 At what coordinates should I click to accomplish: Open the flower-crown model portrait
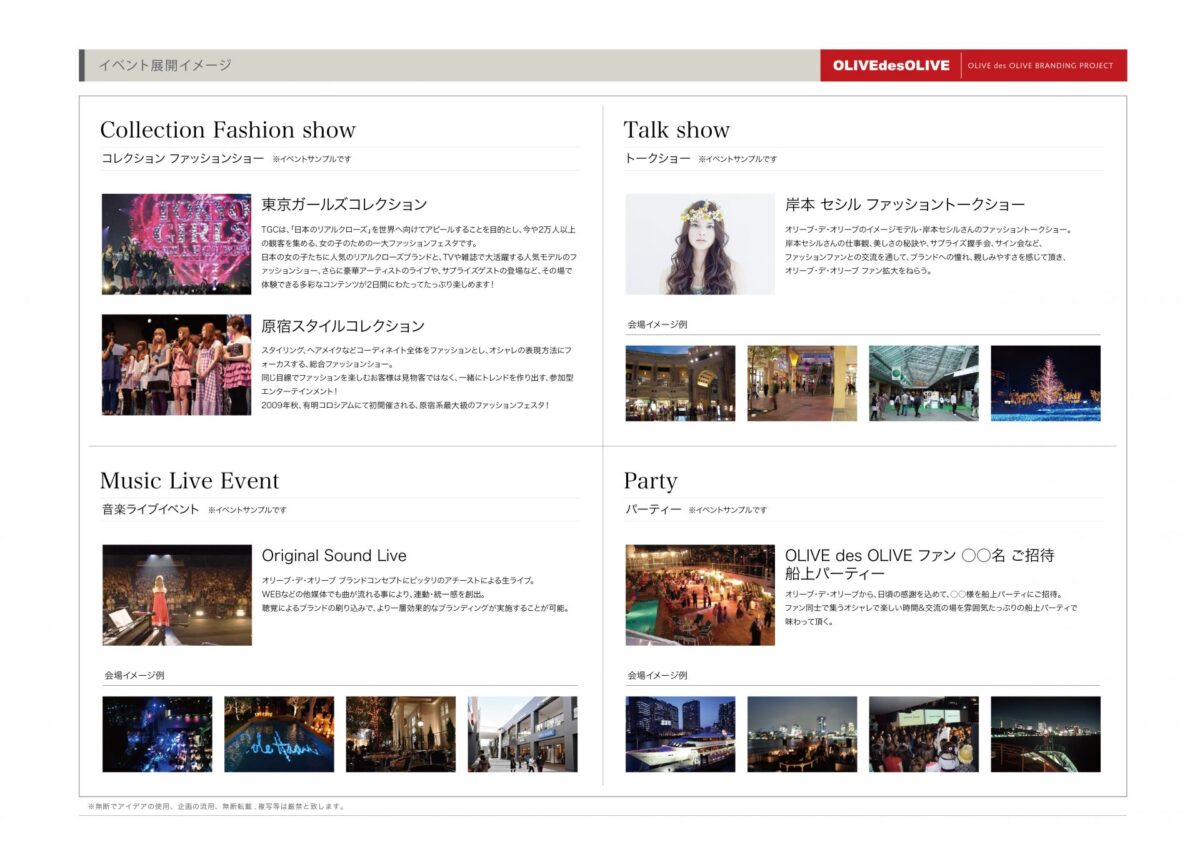click(700, 244)
